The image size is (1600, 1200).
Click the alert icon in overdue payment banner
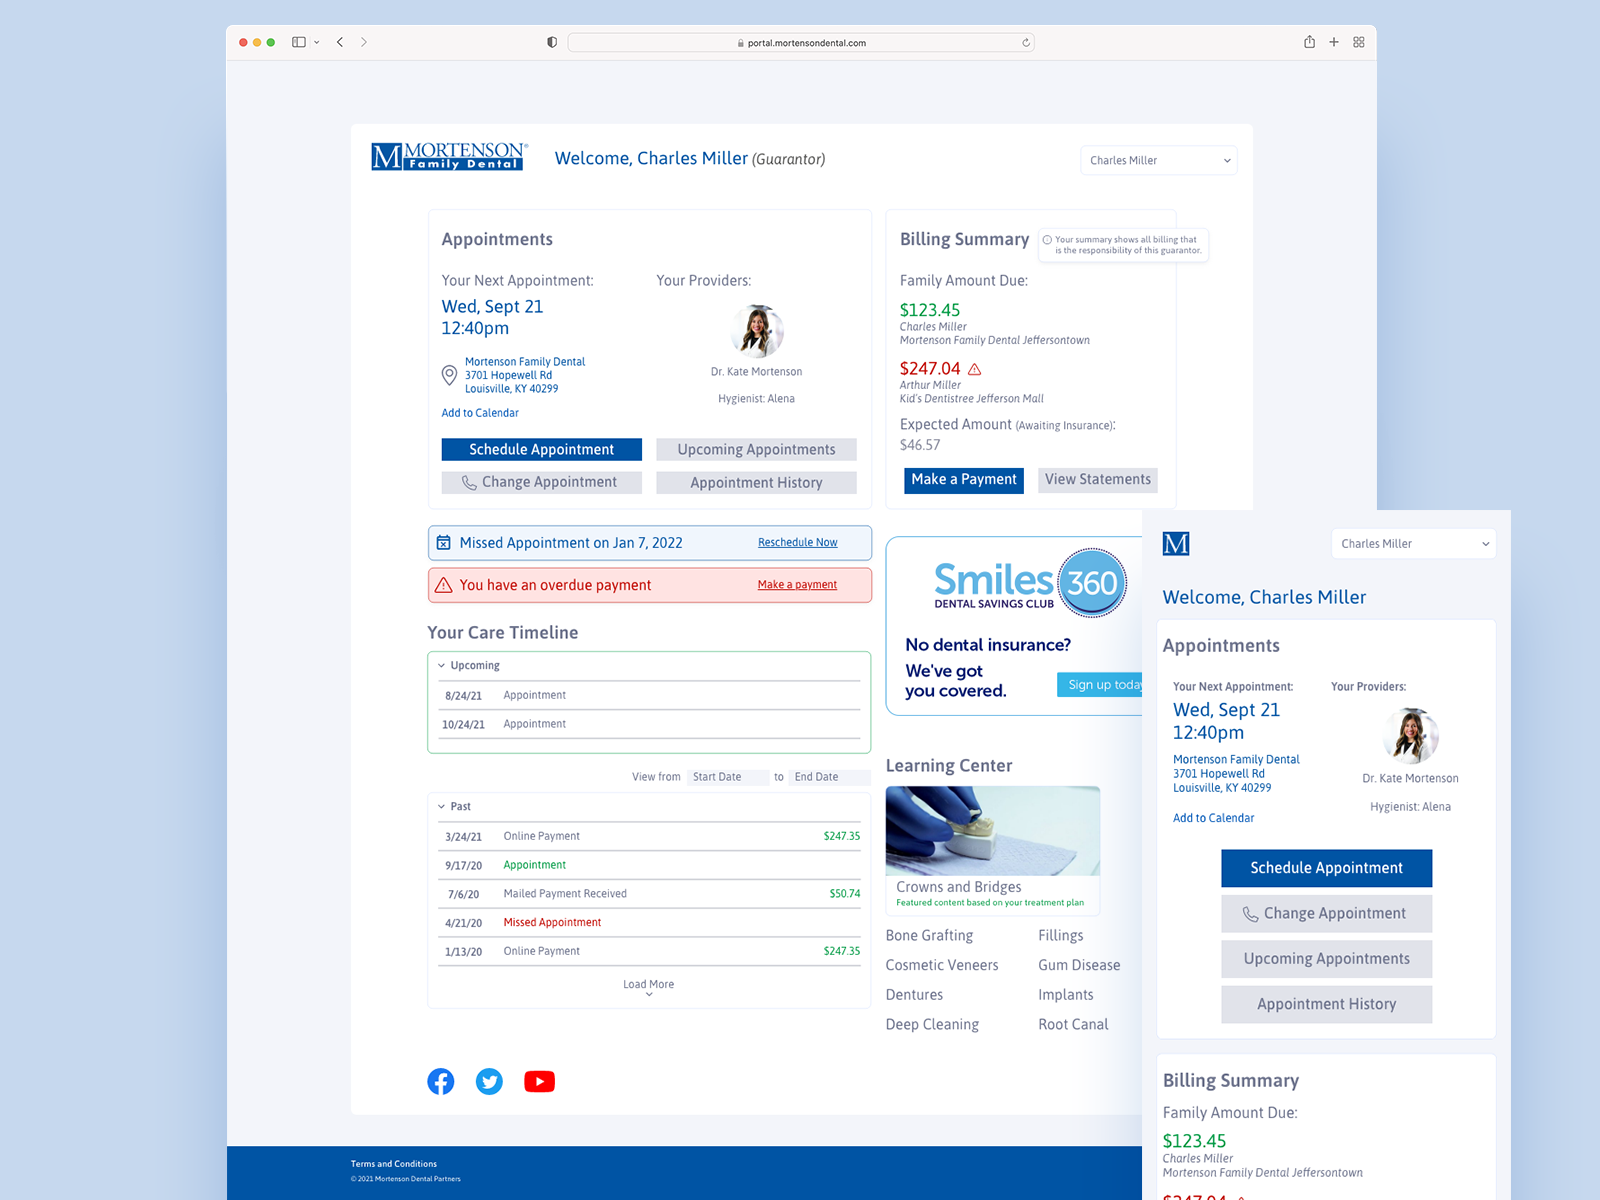coord(444,585)
